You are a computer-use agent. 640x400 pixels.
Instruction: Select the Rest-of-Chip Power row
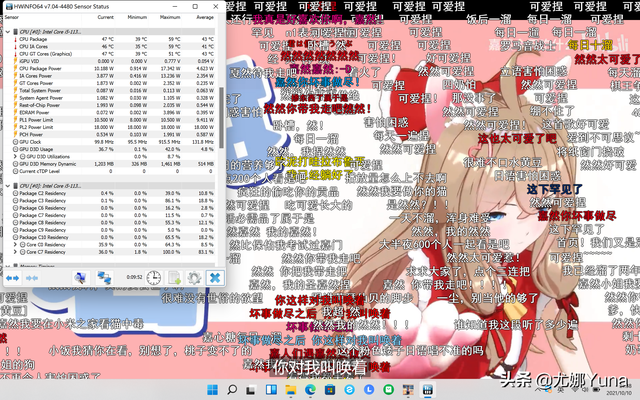(109, 105)
